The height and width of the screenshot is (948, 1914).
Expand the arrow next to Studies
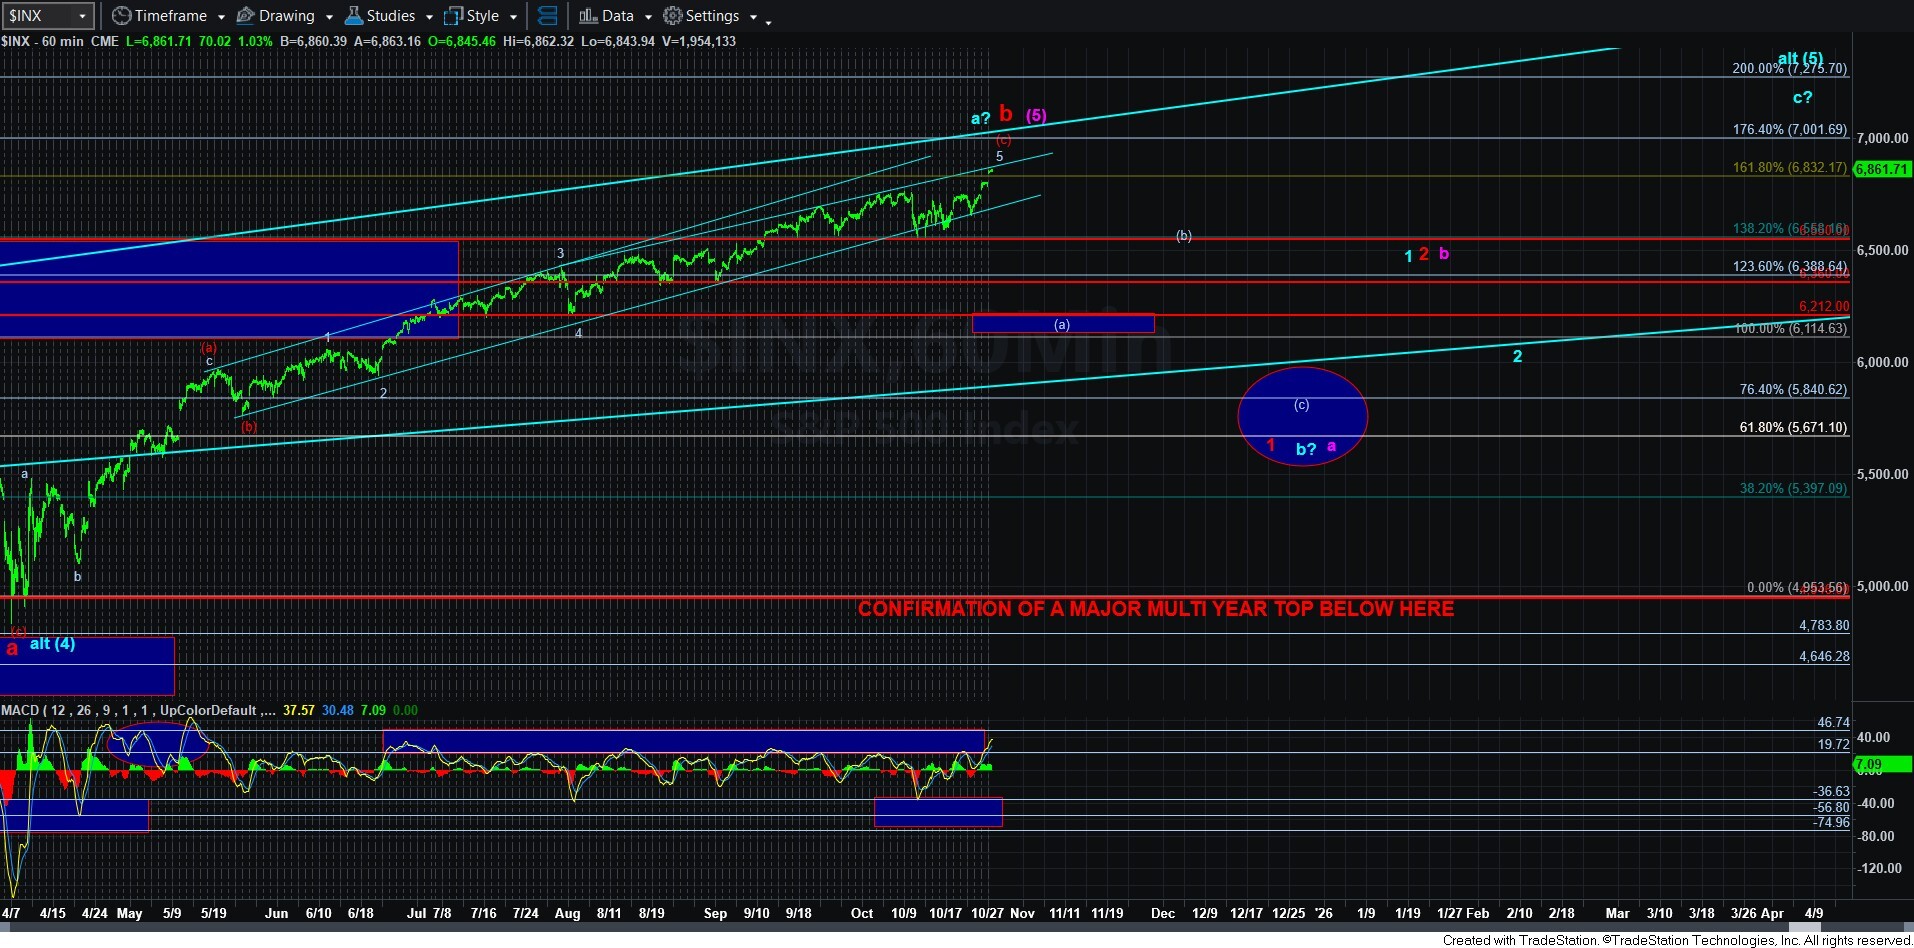[429, 17]
